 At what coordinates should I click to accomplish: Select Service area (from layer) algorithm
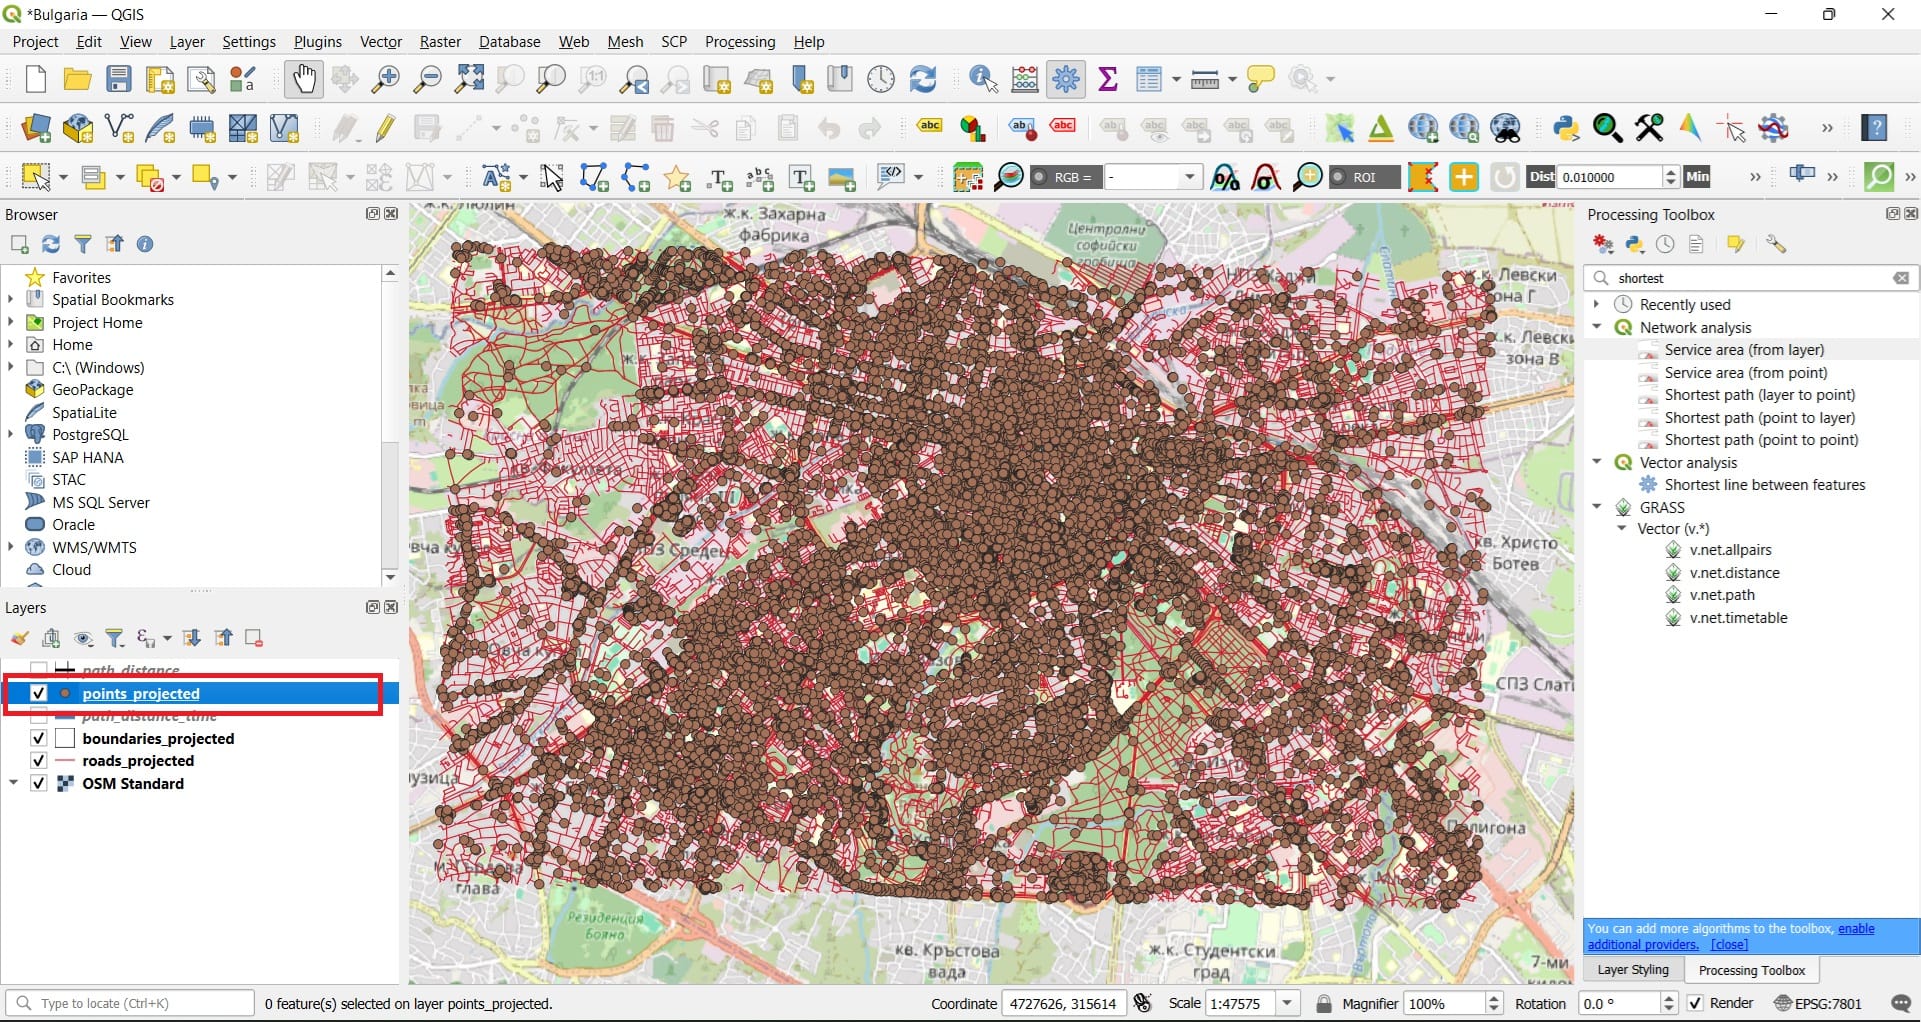click(x=1744, y=350)
